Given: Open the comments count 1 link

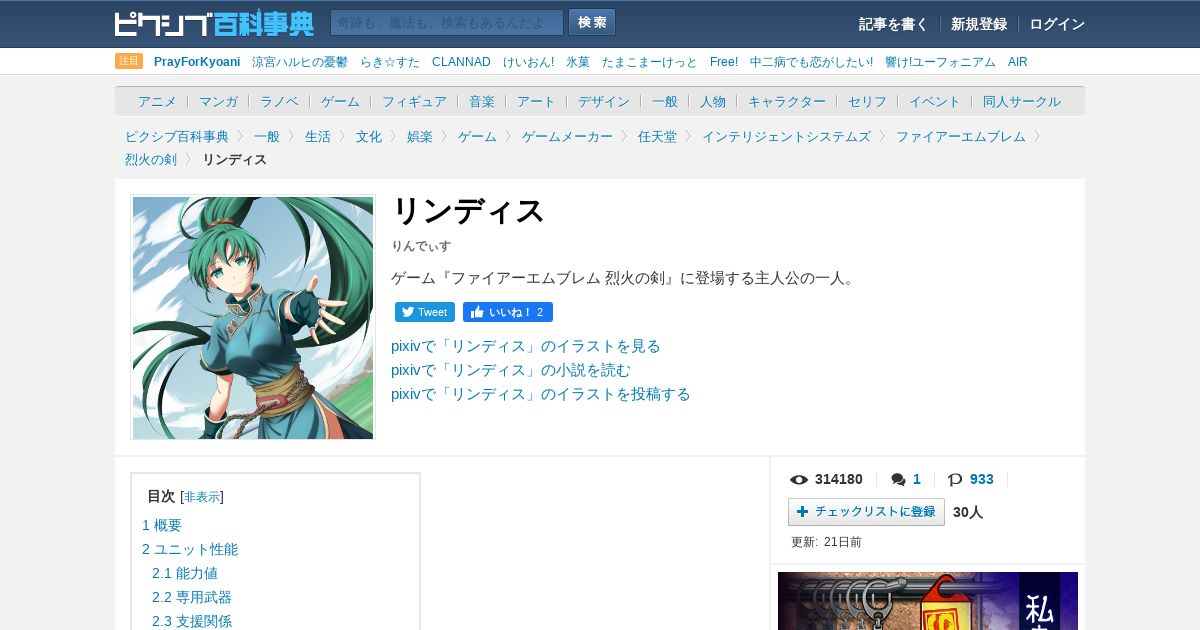Looking at the screenshot, I should pos(917,479).
